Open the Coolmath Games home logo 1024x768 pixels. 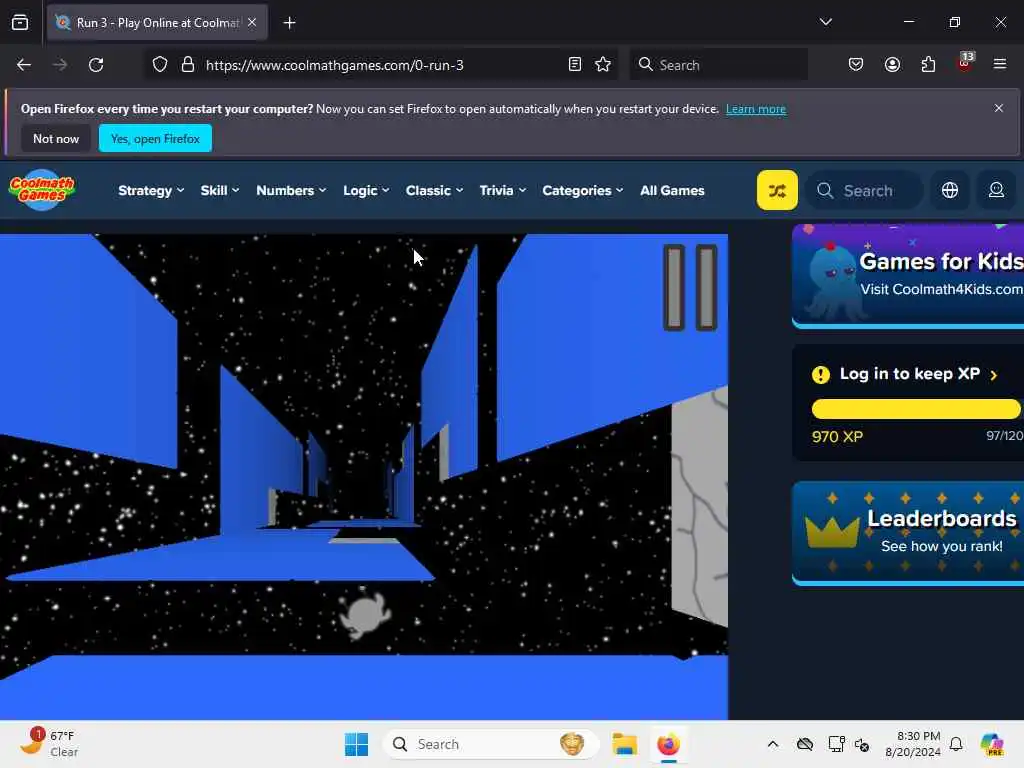[x=42, y=190]
